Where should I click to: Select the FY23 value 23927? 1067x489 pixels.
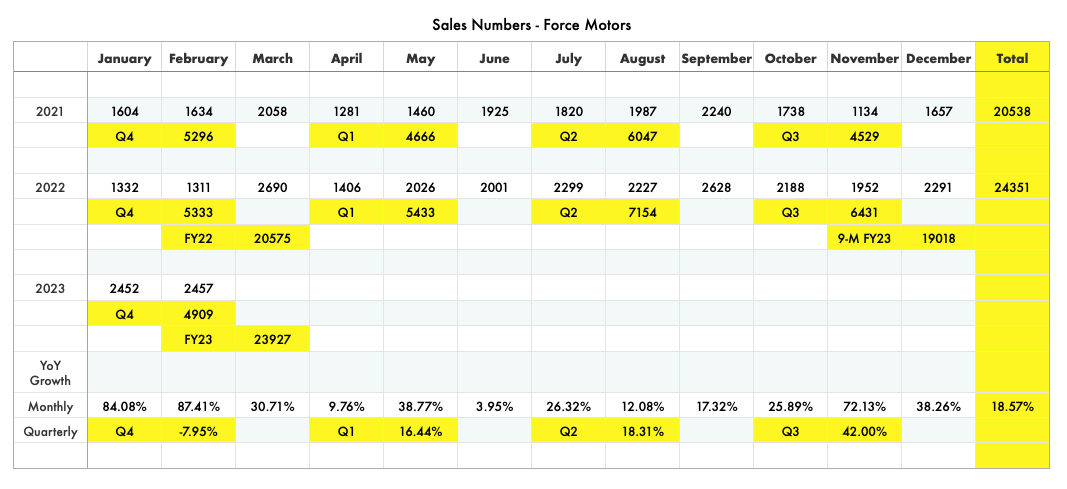pos(272,338)
